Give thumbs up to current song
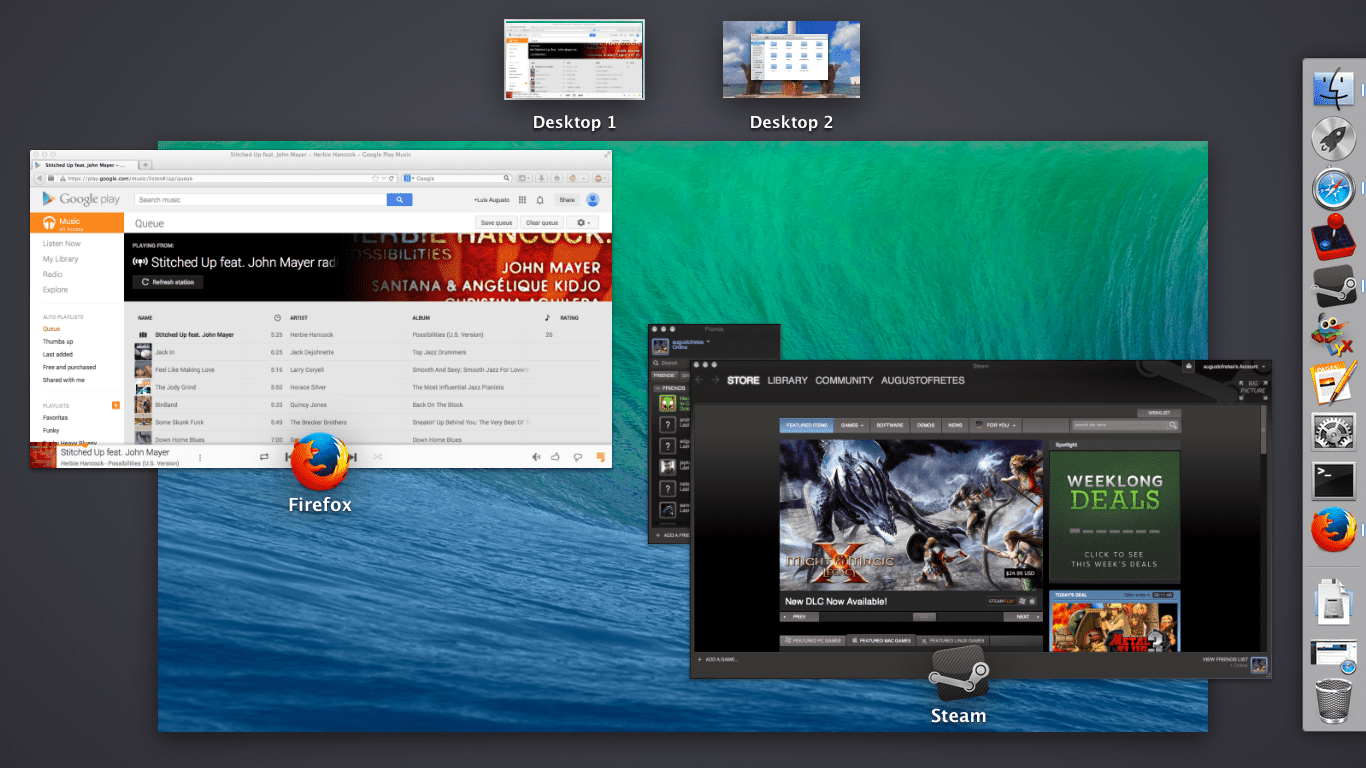The image size is (1366, 768). [555, 457]
